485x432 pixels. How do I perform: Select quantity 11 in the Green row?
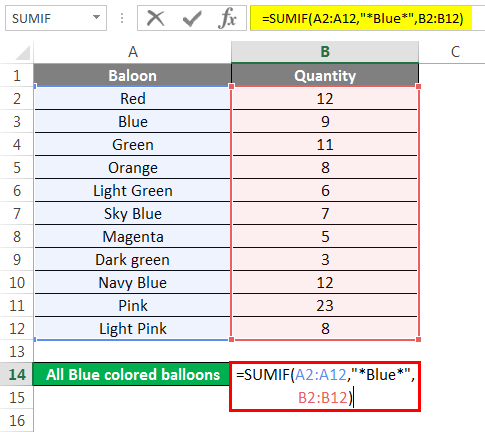[x=325, y=145]
